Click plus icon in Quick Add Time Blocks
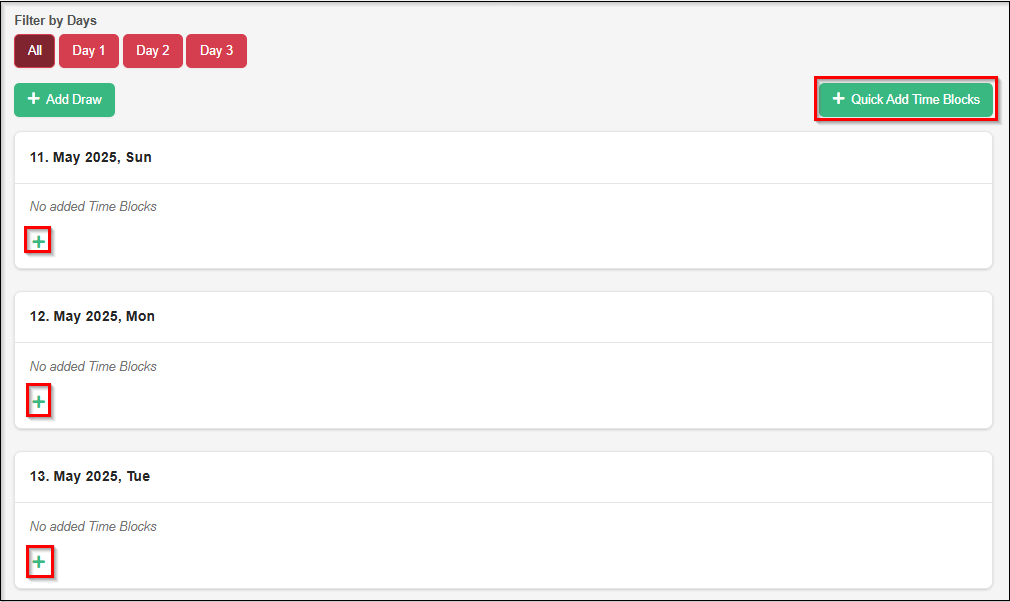This screenshot has width=1010, height=602. (x=838, y=99)
